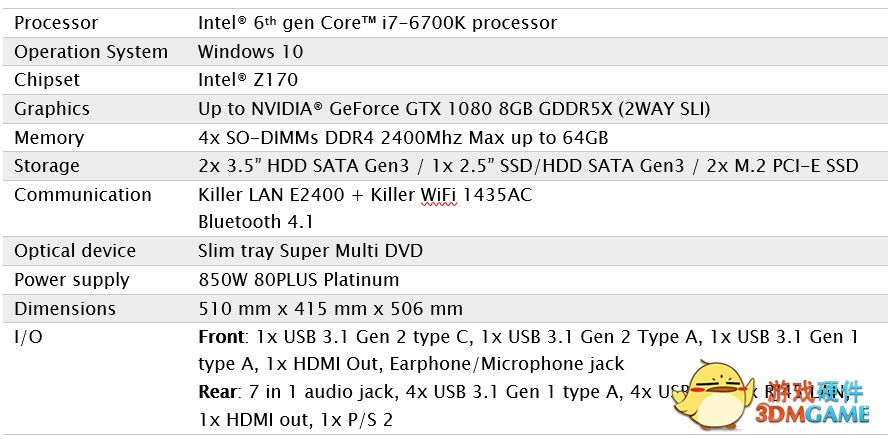Click the underlined WiFi word
The height and width of the screenshot is (441, 892).
tap(439, 195)
